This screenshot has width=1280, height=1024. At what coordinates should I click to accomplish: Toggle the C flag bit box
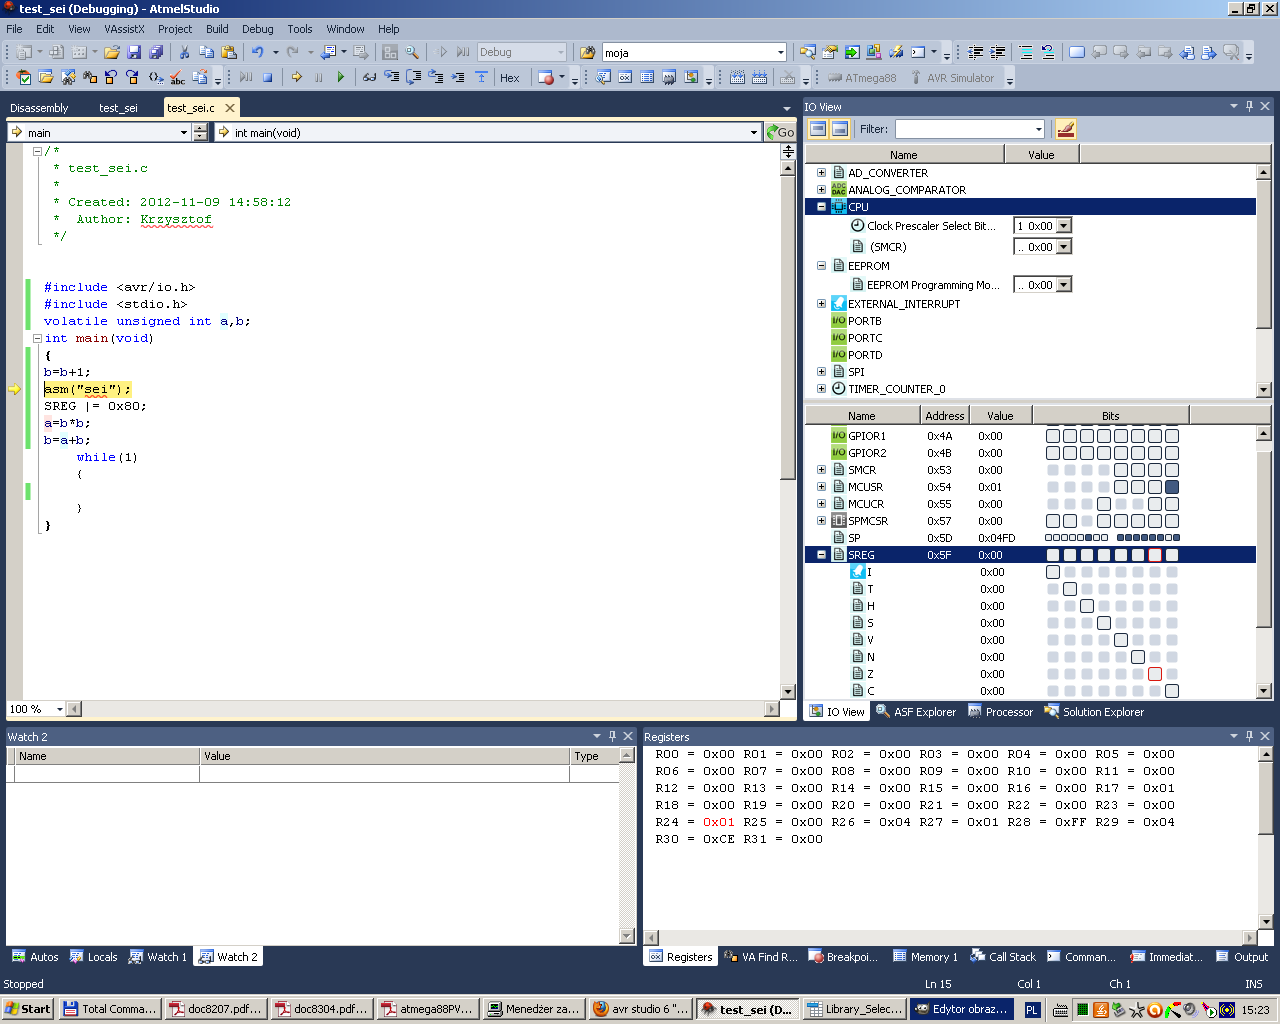[x=1172, y=691]
